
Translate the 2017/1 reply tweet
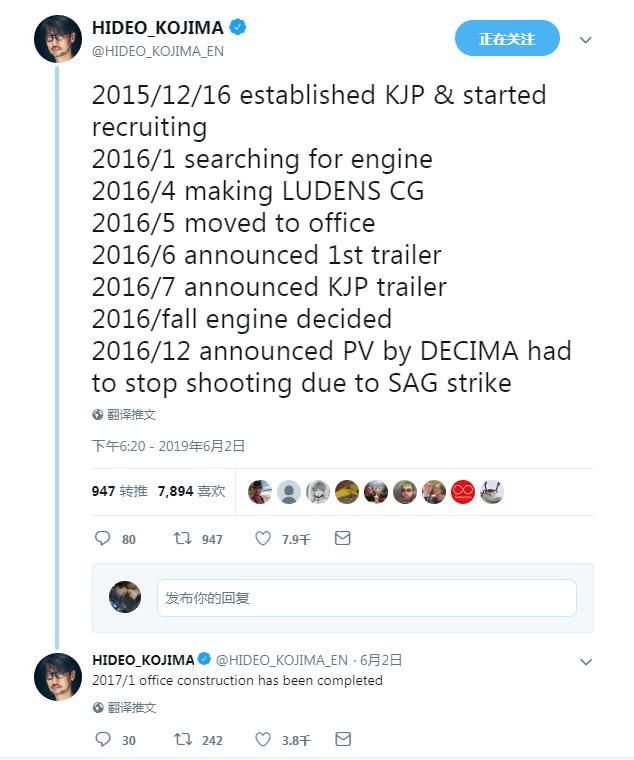coord(124,707)
